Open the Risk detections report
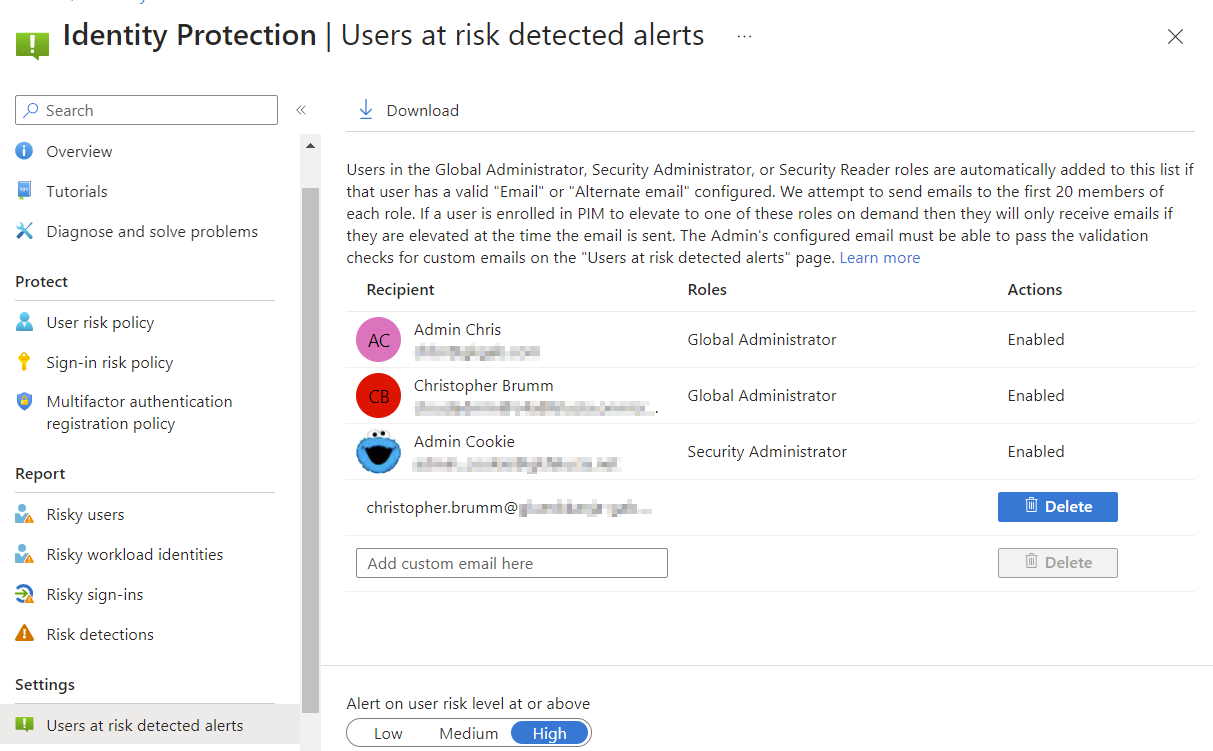The width and height of the screenshot is (1213, 751). (100, 634)
